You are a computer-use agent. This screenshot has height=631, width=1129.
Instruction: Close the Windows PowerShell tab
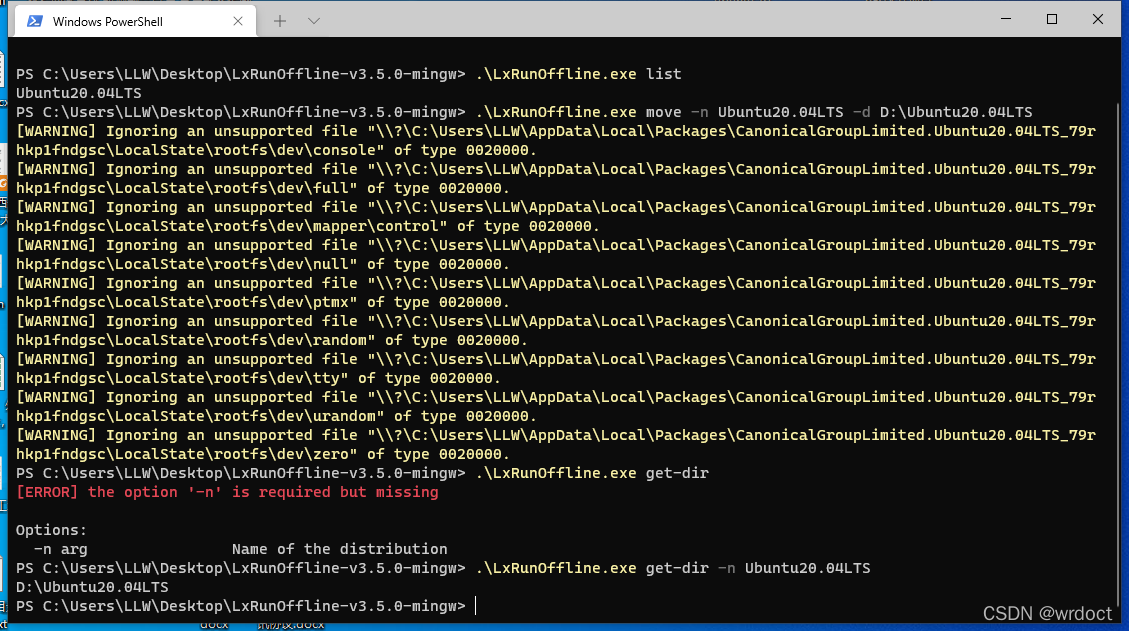click(x=237, y=19)
